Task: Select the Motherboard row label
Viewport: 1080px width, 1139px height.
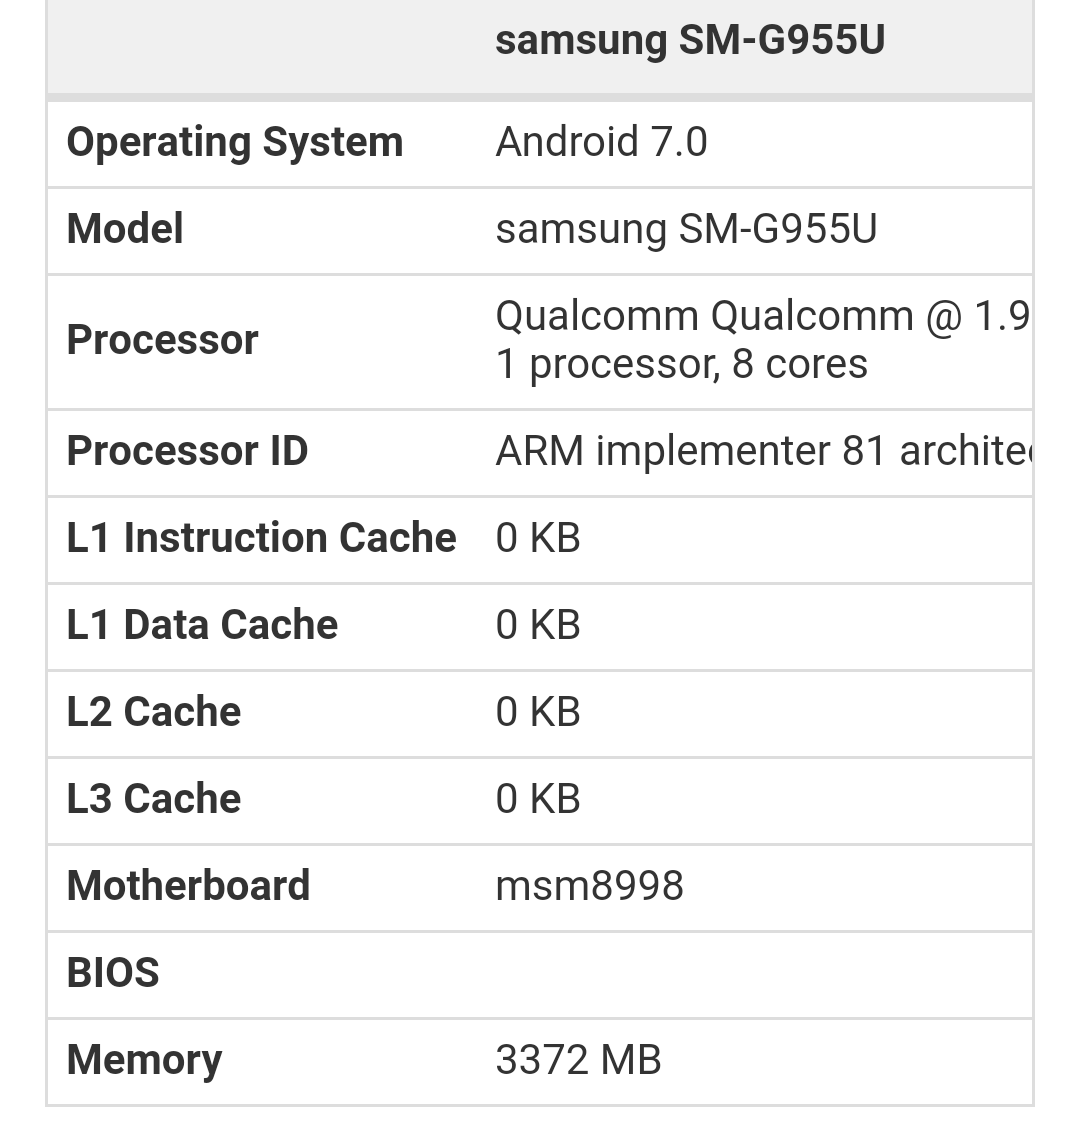Action: tap(188, 886)
